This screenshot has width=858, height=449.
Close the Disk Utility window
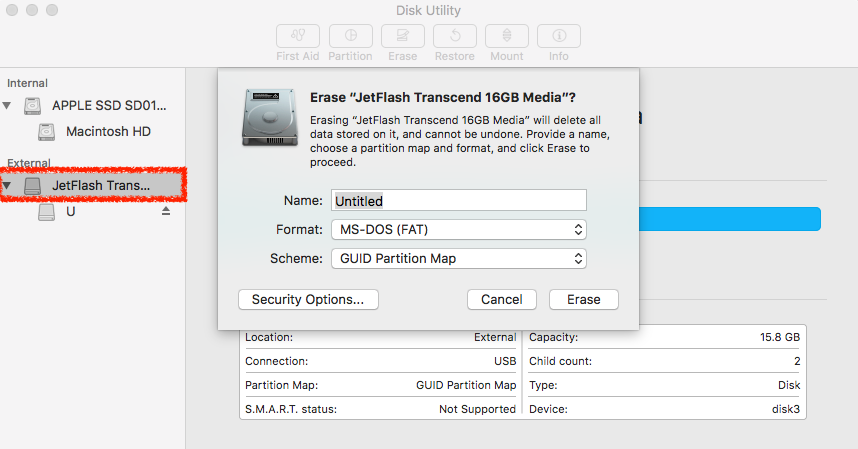(12, 10)
